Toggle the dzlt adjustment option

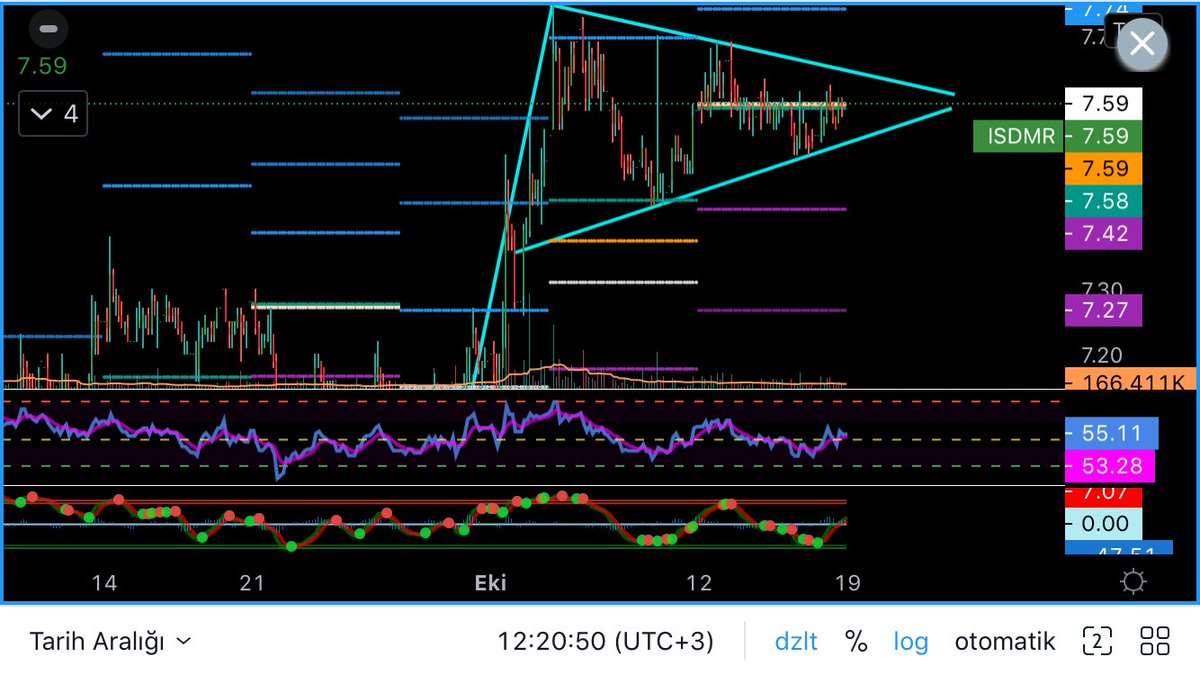pos(796,641)
